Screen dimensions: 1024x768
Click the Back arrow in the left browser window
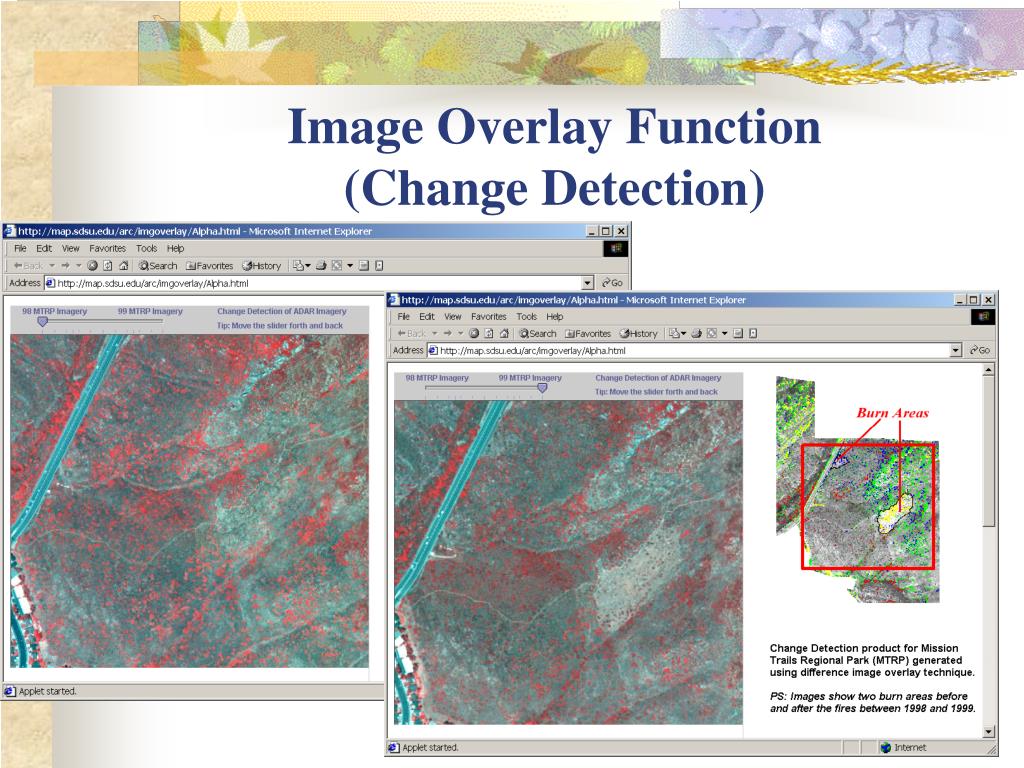point(28,266)
